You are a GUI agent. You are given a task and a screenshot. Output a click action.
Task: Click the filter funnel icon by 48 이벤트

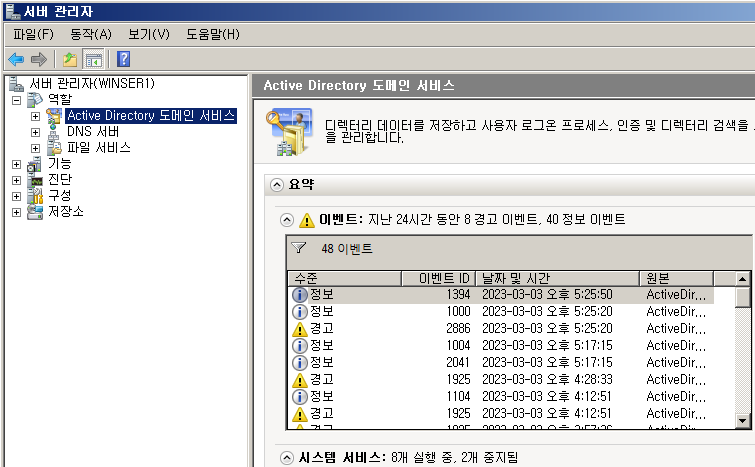click(x=299, y=248)
